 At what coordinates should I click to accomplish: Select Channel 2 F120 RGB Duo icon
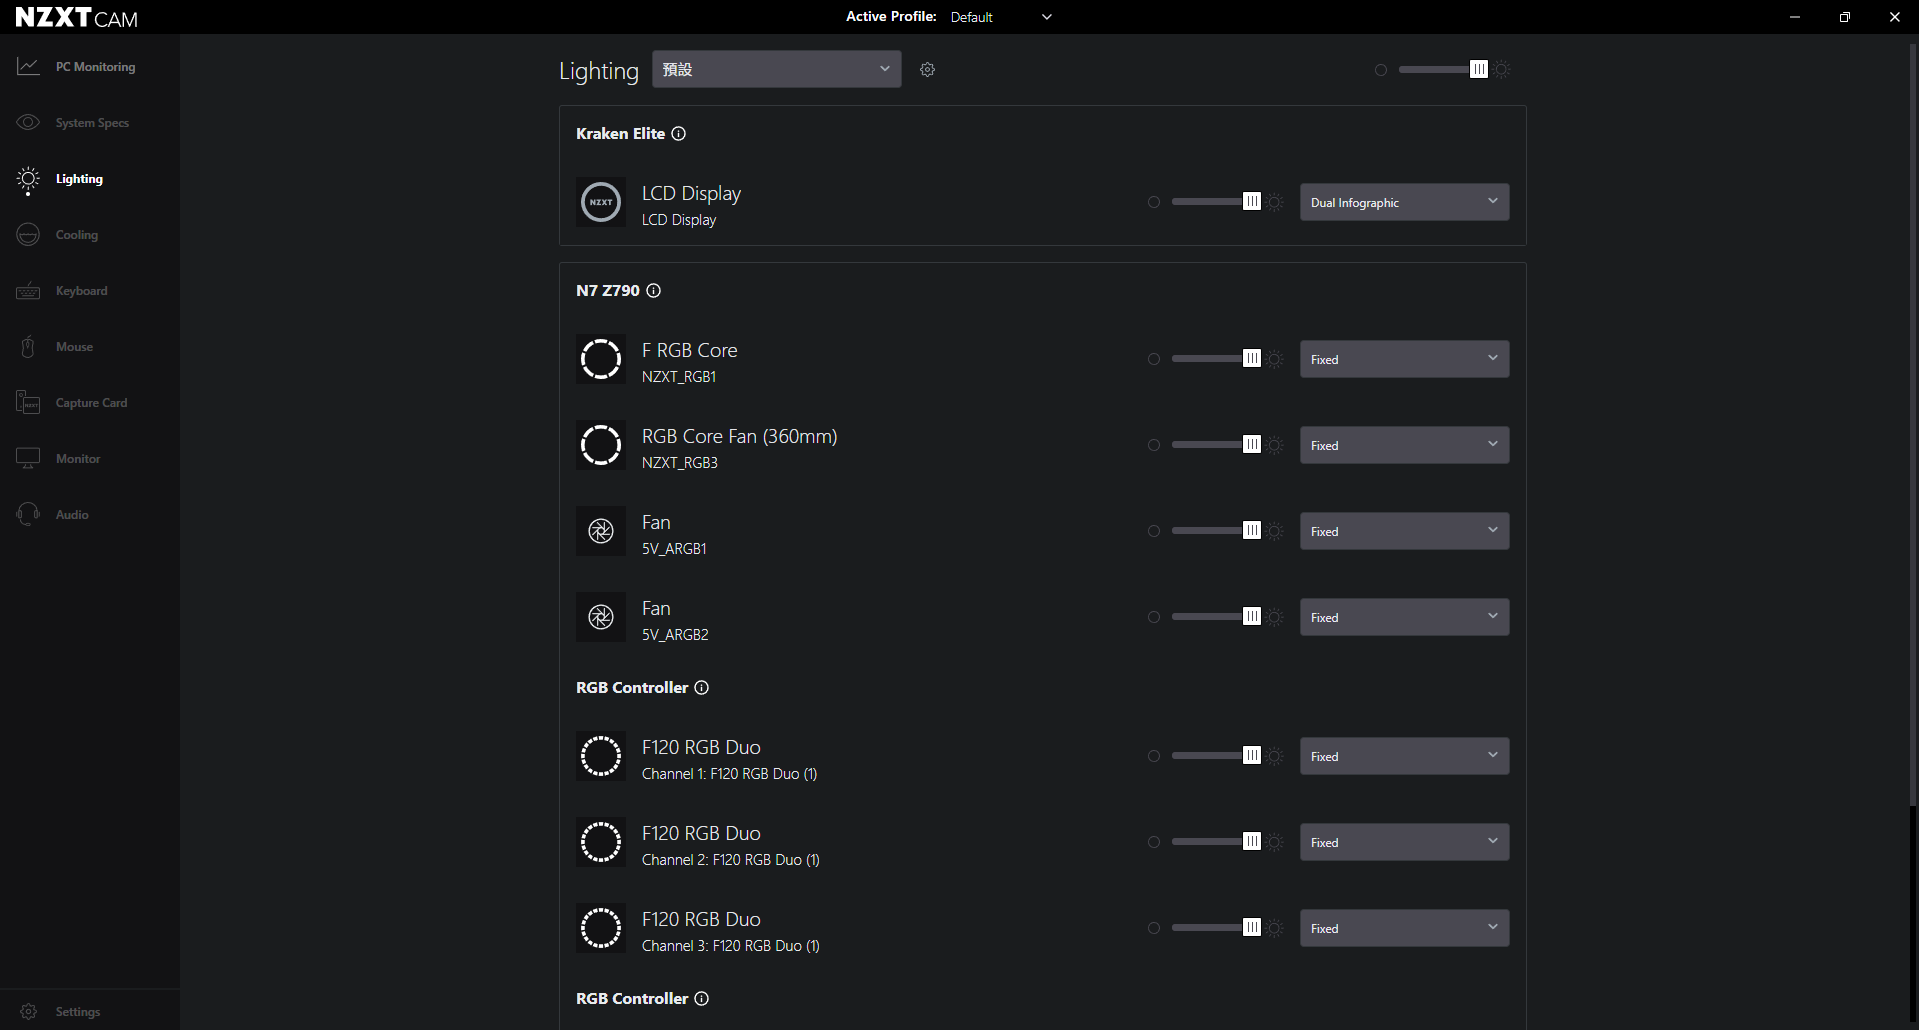601,842
